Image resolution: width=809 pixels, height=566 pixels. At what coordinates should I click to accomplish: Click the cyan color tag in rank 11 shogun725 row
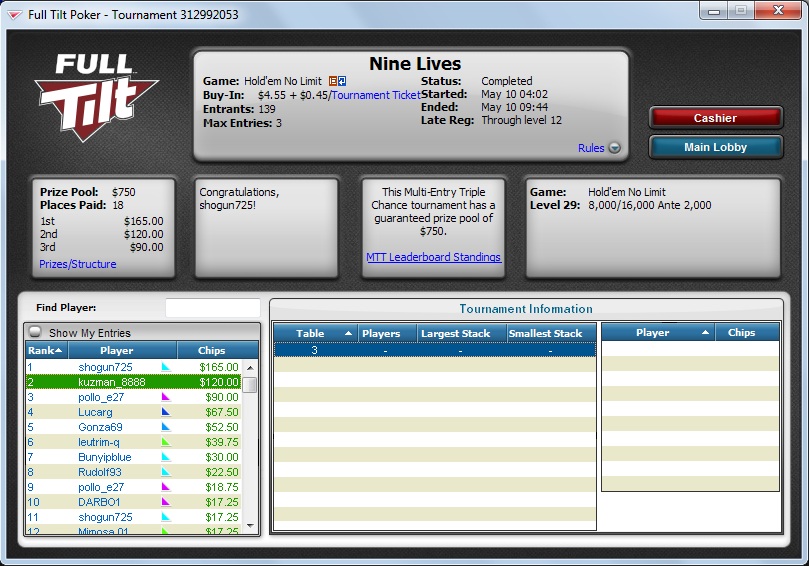166,516
